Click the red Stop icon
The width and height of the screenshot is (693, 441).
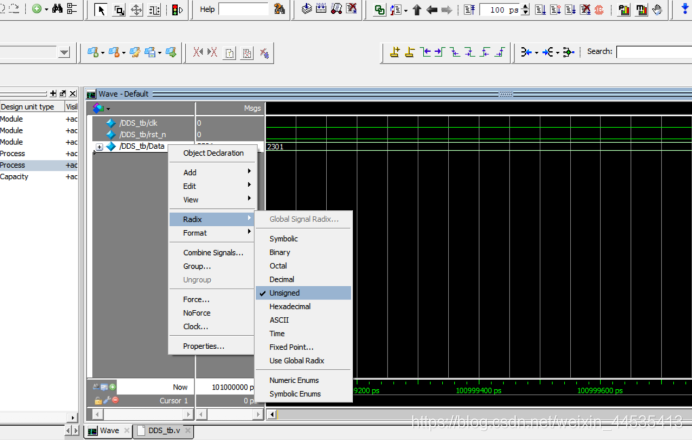[599, 10]
